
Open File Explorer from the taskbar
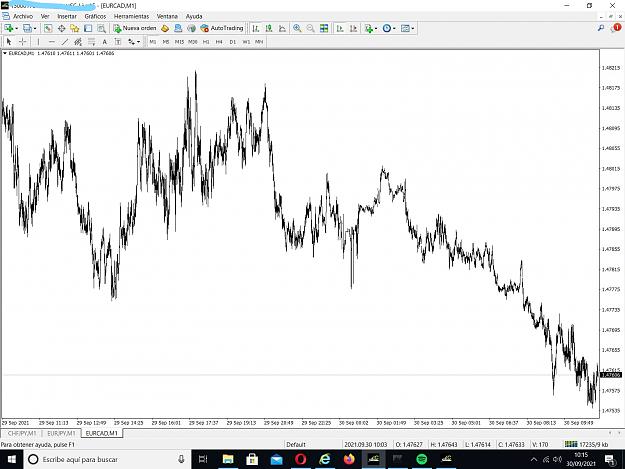coord(228,459)
